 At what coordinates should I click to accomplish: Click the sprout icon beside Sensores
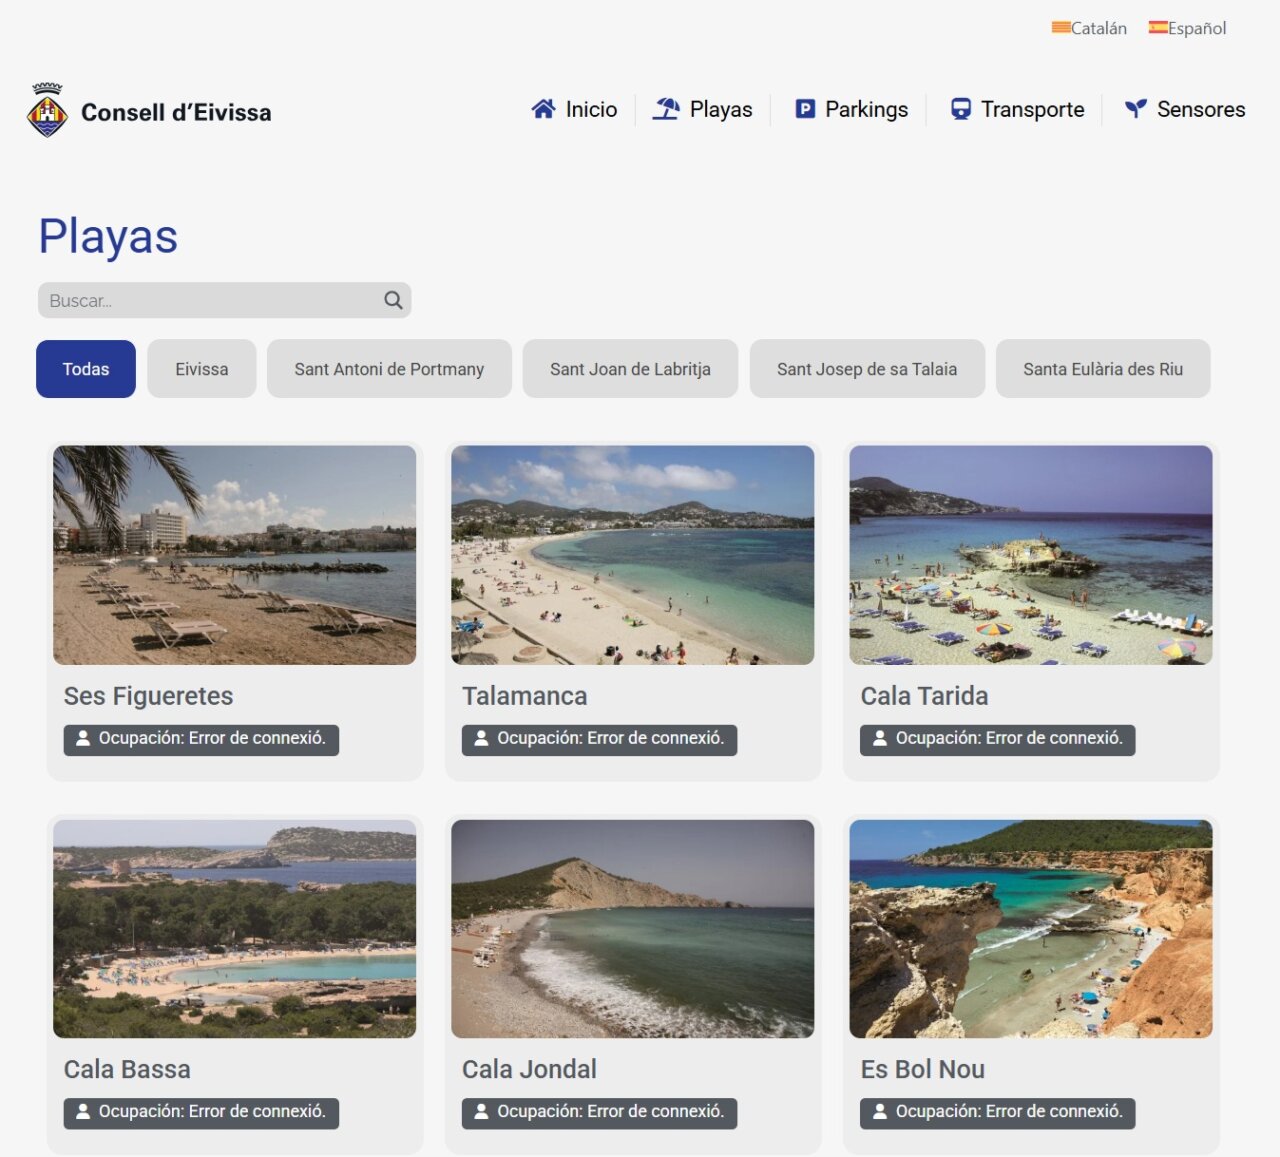[1135, 109]
